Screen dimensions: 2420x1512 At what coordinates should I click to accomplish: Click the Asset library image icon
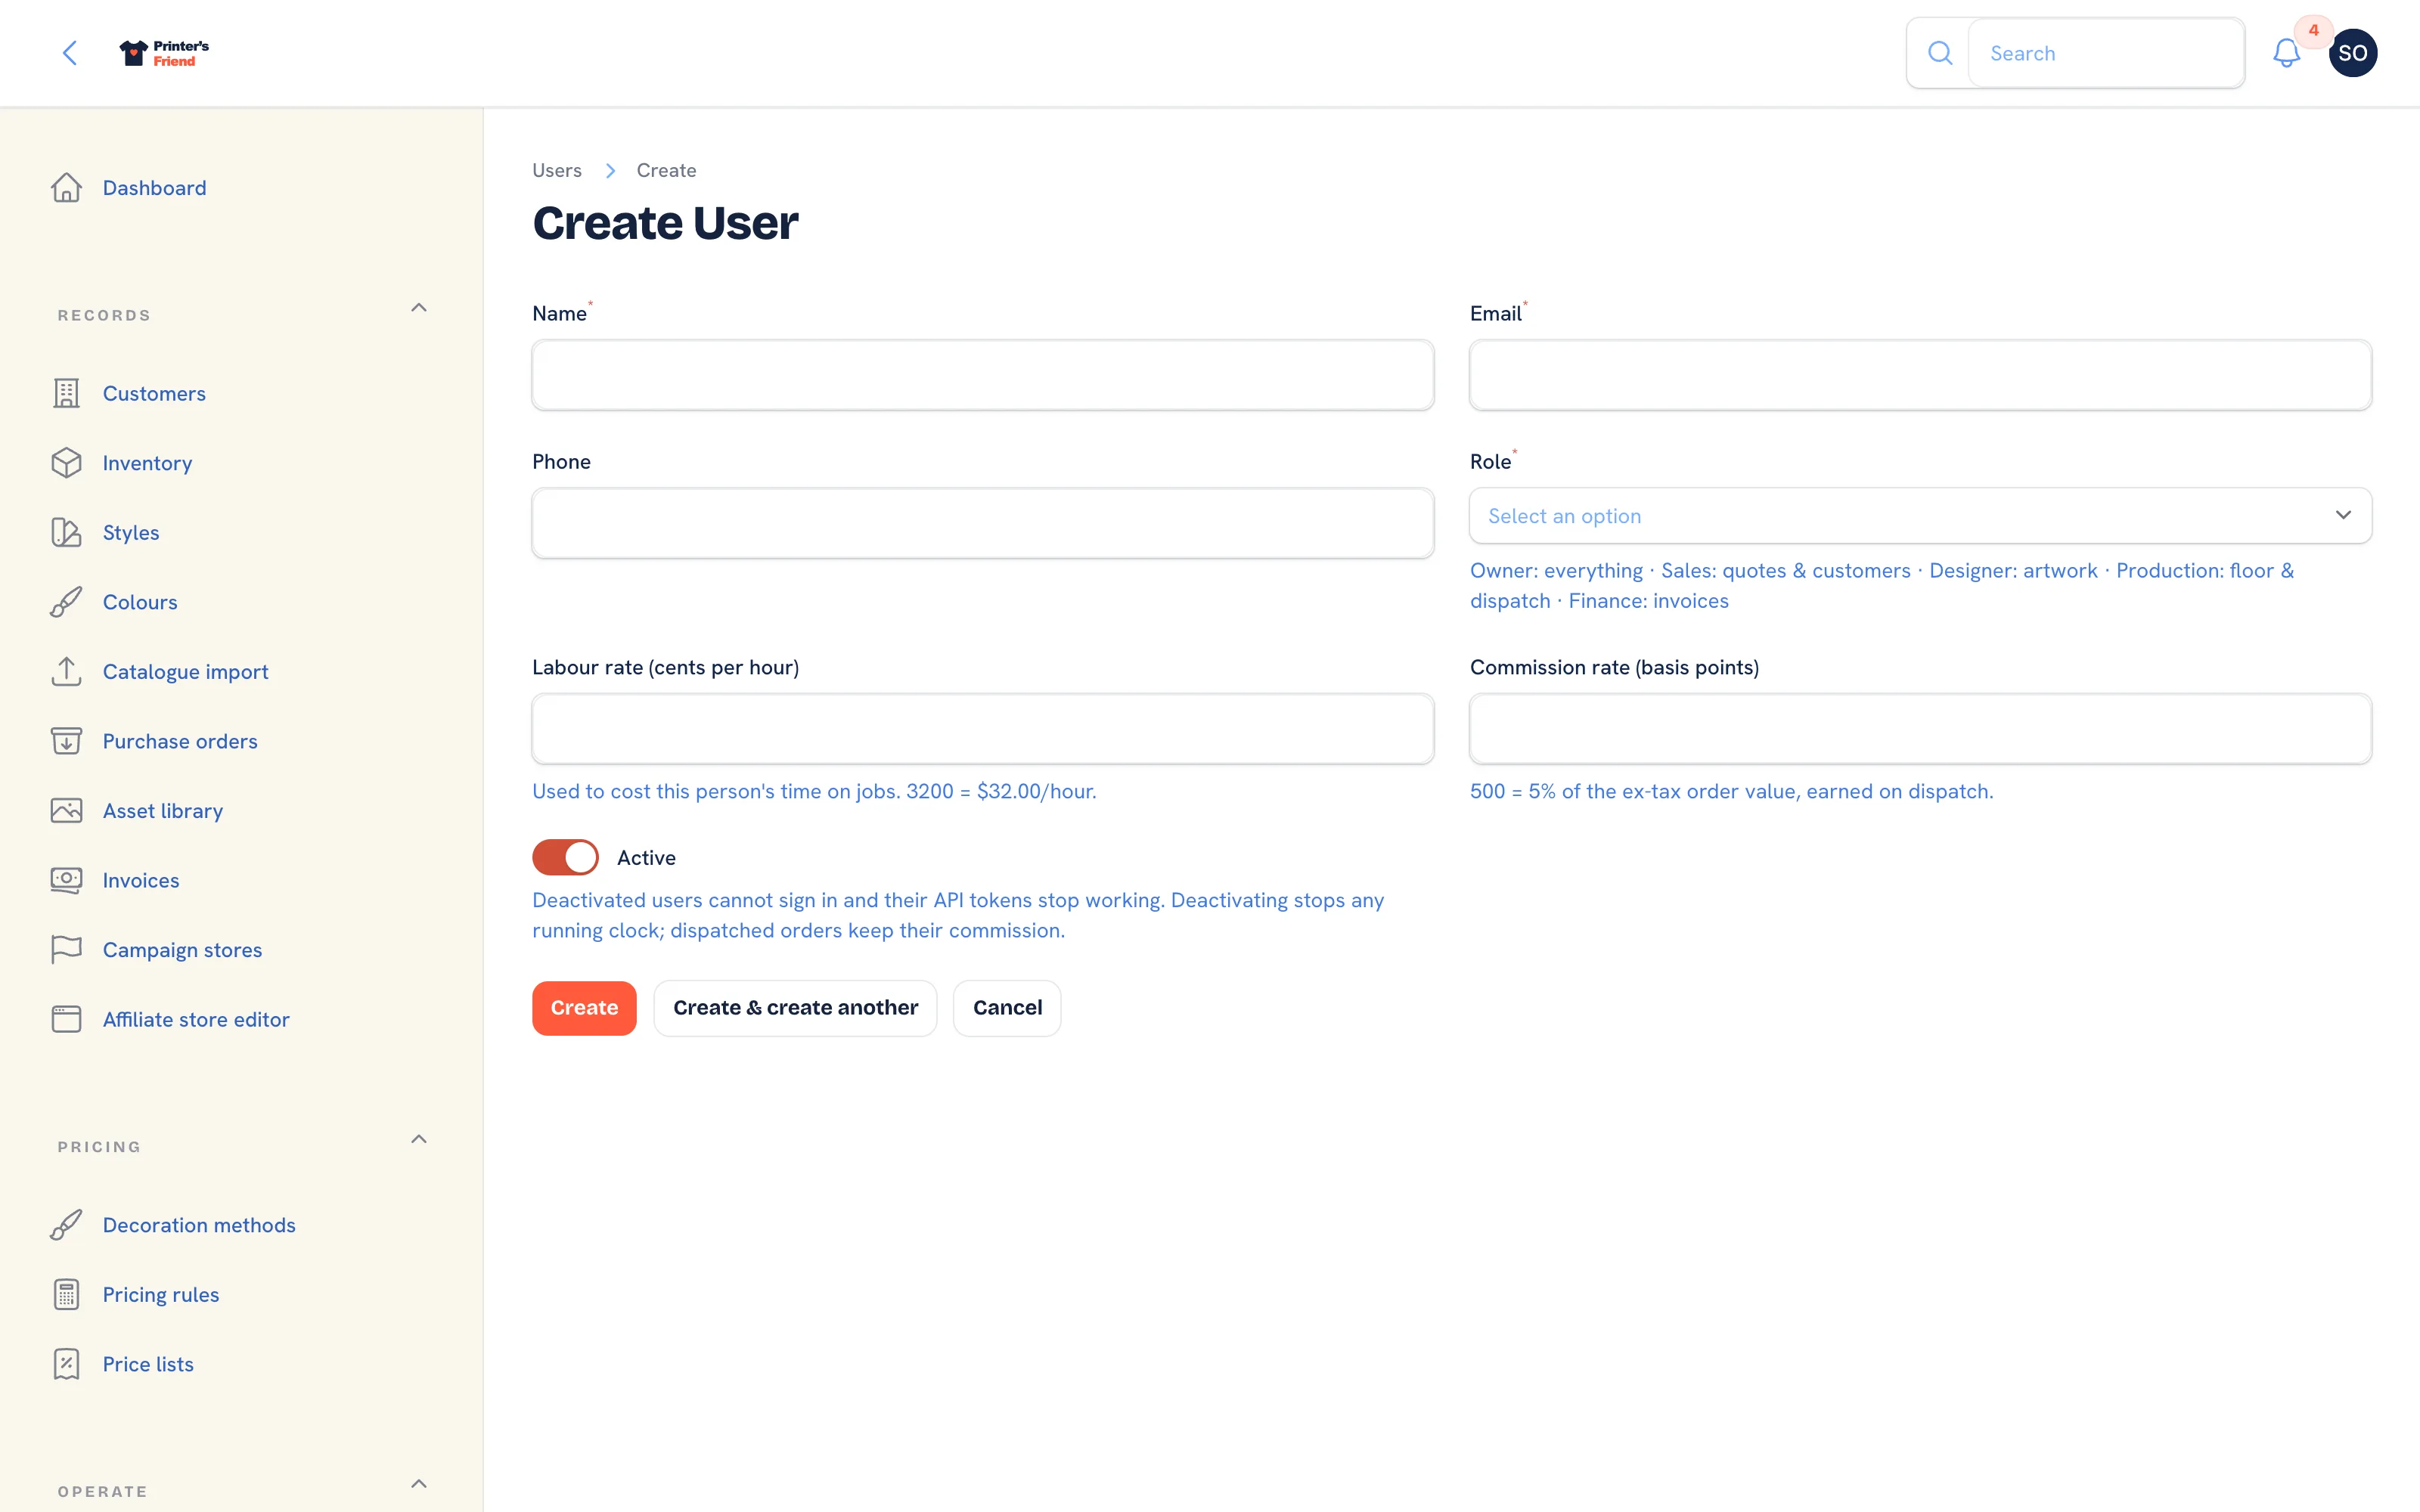(x=66, y=811)
